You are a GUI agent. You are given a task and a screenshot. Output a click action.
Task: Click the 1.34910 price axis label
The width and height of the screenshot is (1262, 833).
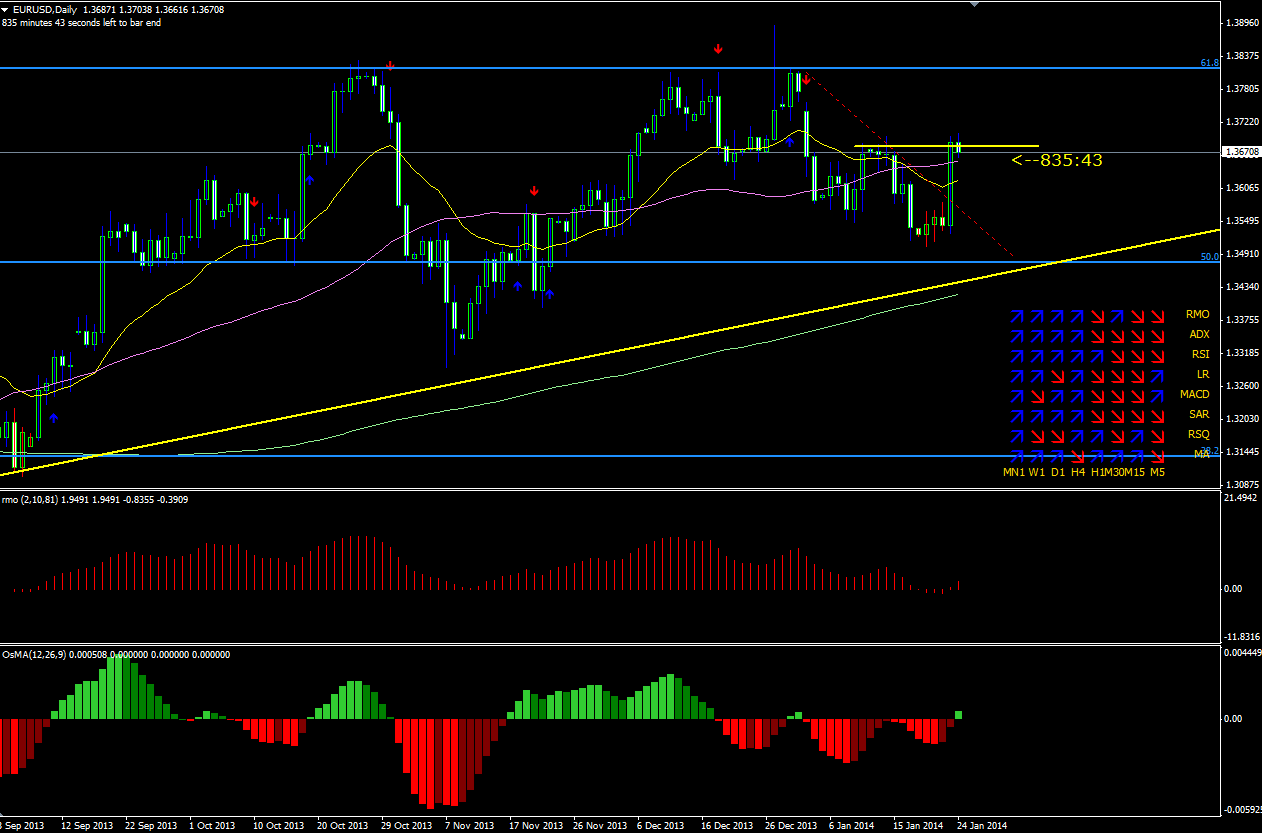pos(1242,254)
